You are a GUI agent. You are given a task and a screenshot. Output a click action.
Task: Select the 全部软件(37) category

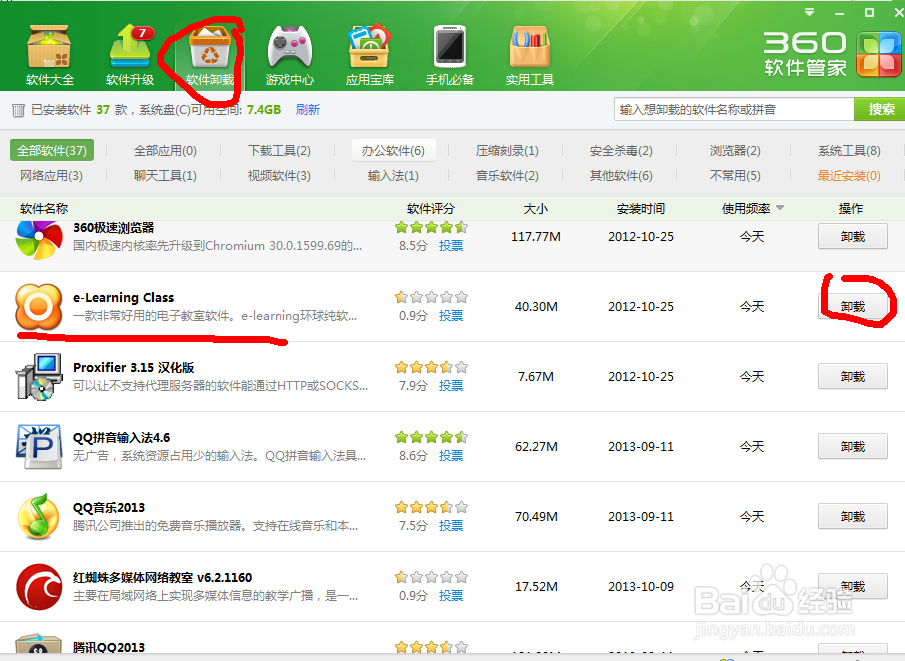pos(51,151)
